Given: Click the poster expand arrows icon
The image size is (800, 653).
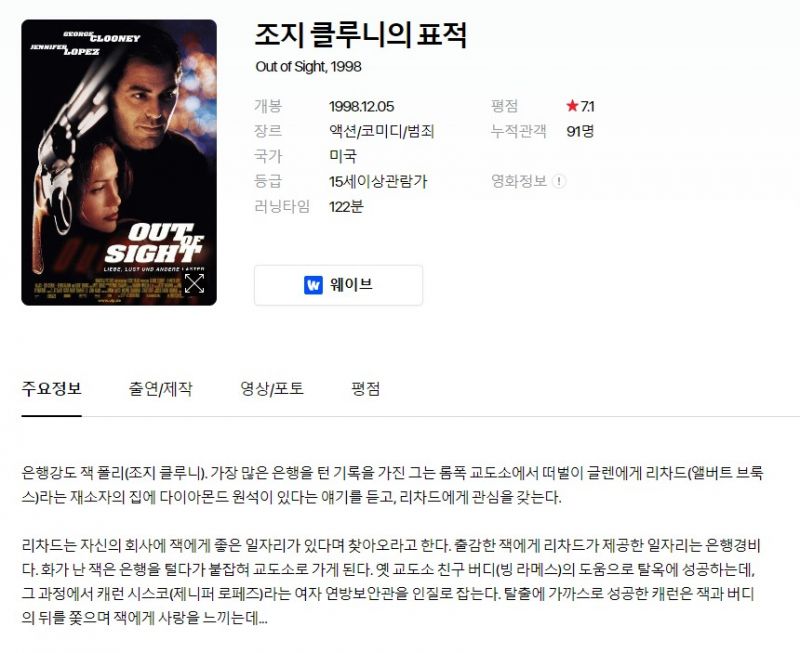Looking at the screenshot, I should tap(194, 284).
